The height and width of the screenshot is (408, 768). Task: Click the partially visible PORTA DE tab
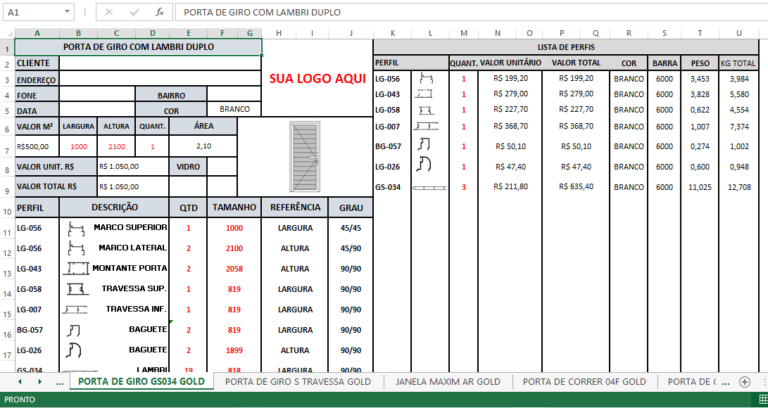[x=692, y=382]
